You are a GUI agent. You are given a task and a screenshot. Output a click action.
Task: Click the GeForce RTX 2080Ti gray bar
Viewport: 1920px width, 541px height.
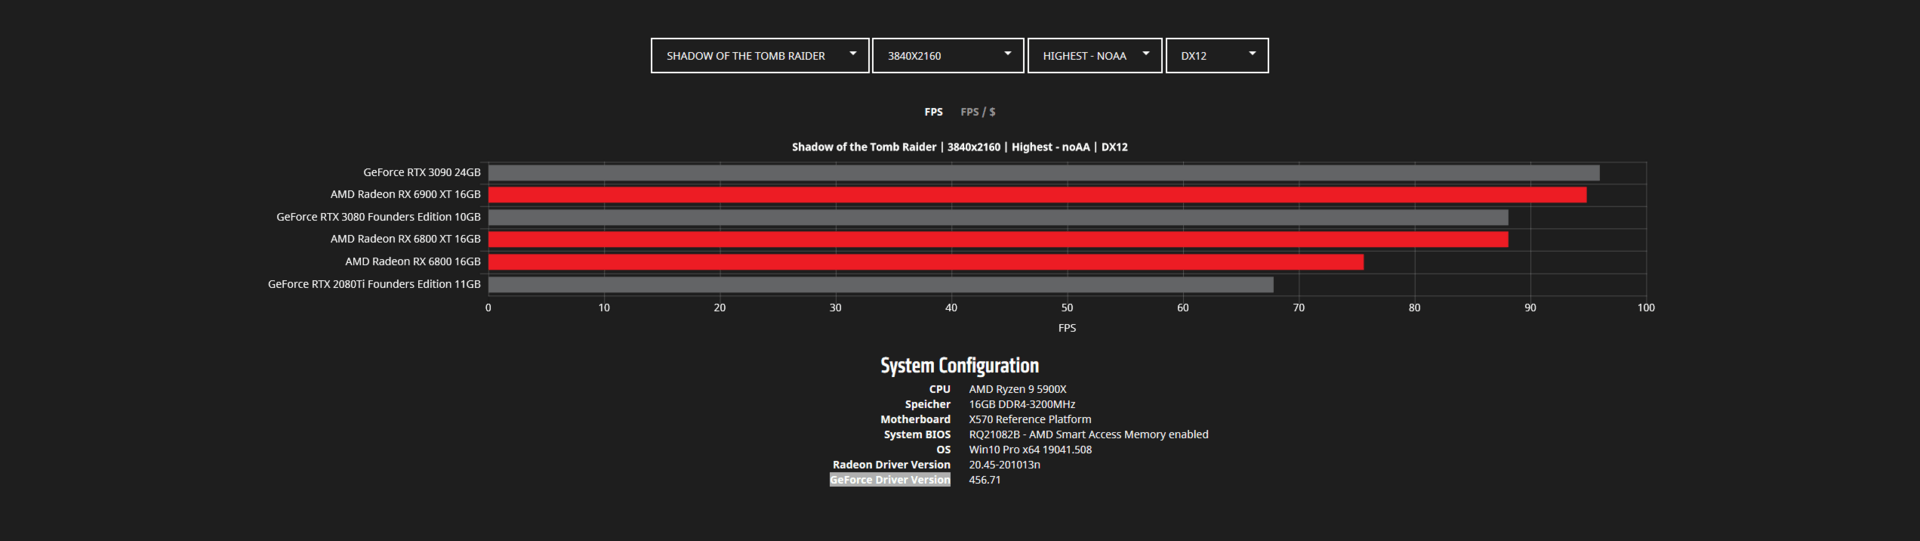881,285
